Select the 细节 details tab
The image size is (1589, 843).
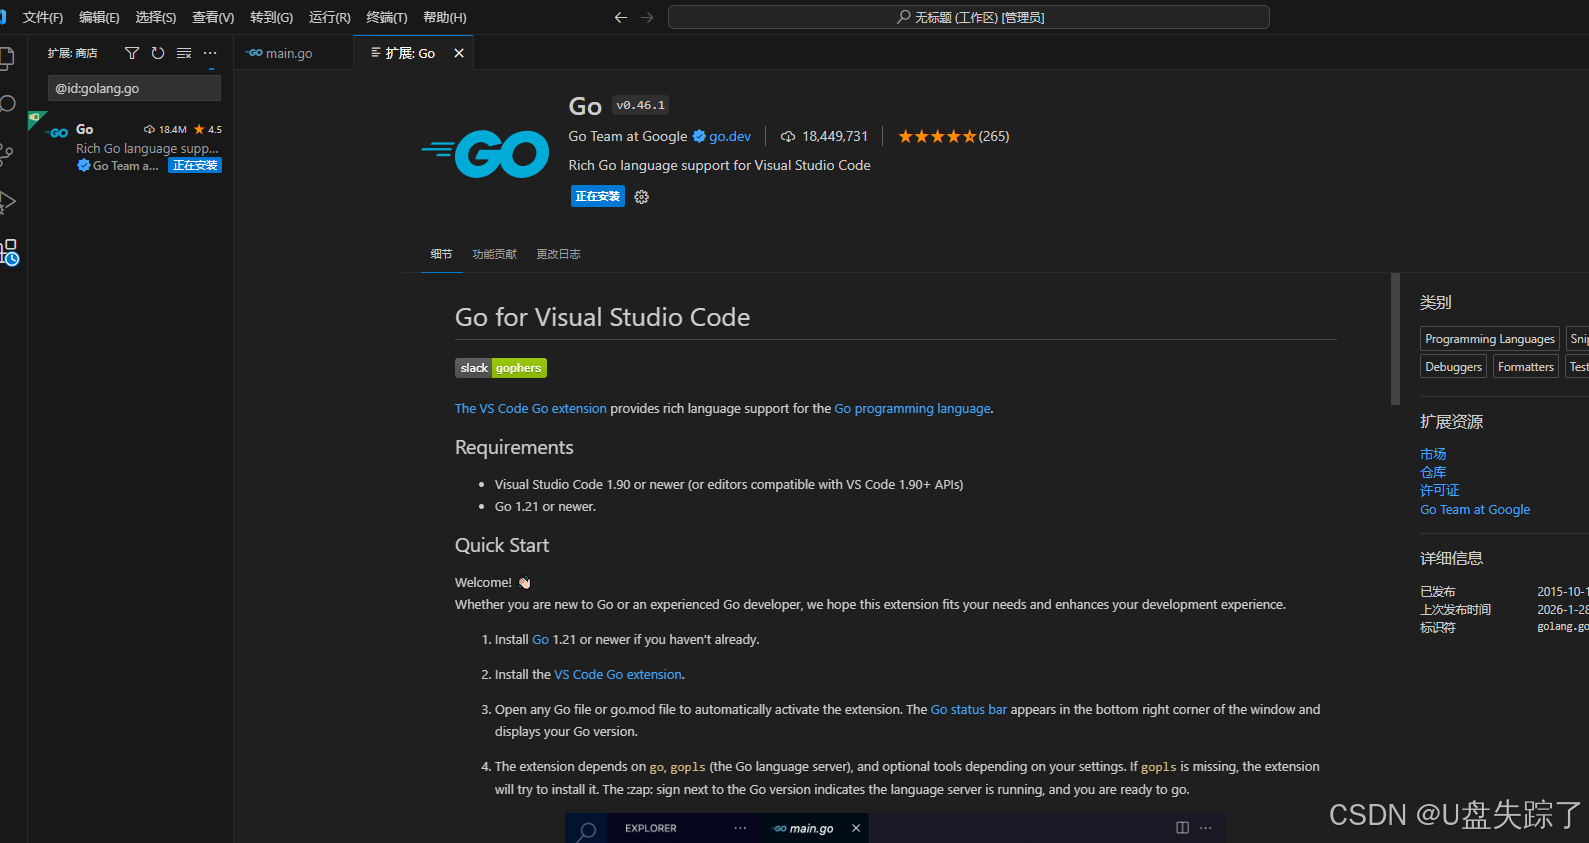pos(441,254)
